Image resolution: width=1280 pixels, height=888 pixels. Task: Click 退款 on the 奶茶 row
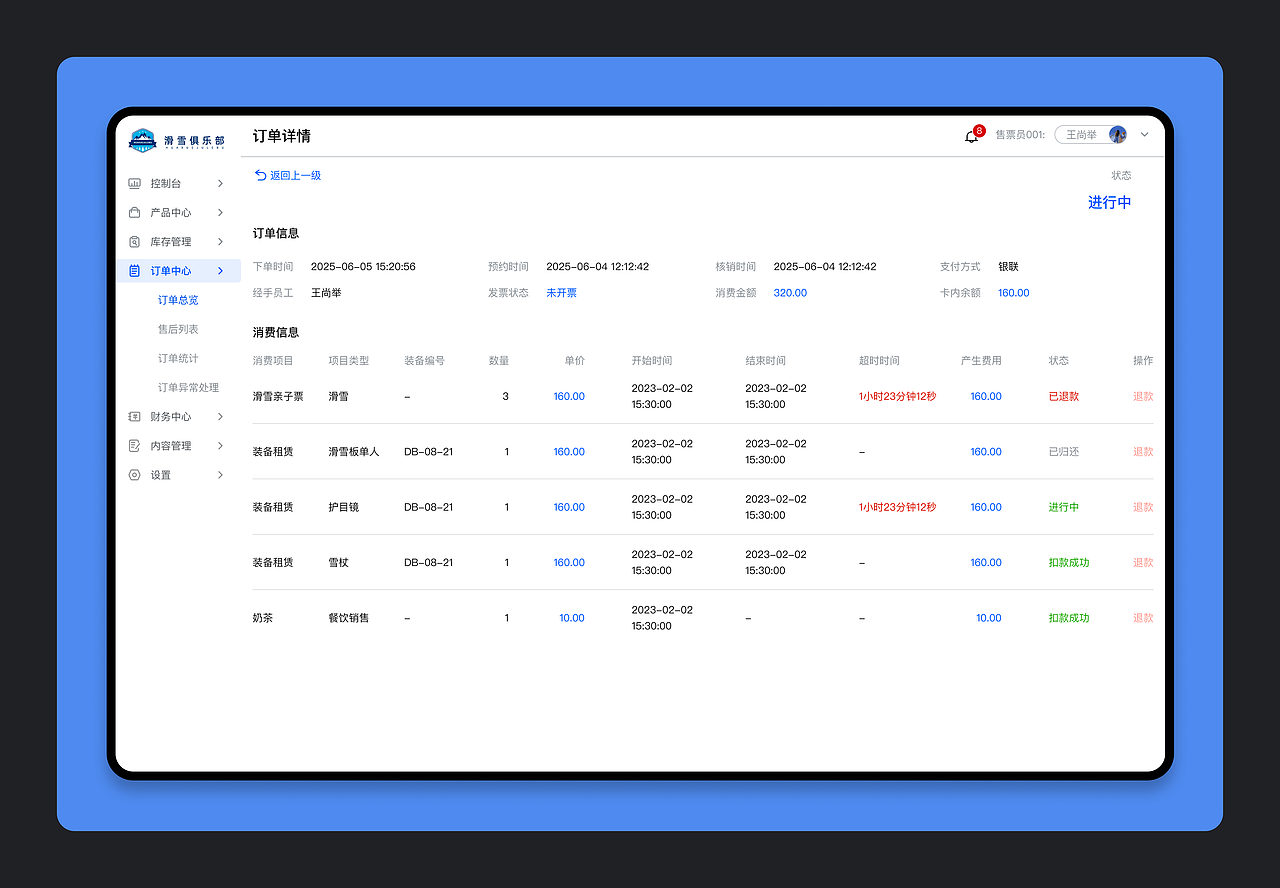(x=1142, y=618)
